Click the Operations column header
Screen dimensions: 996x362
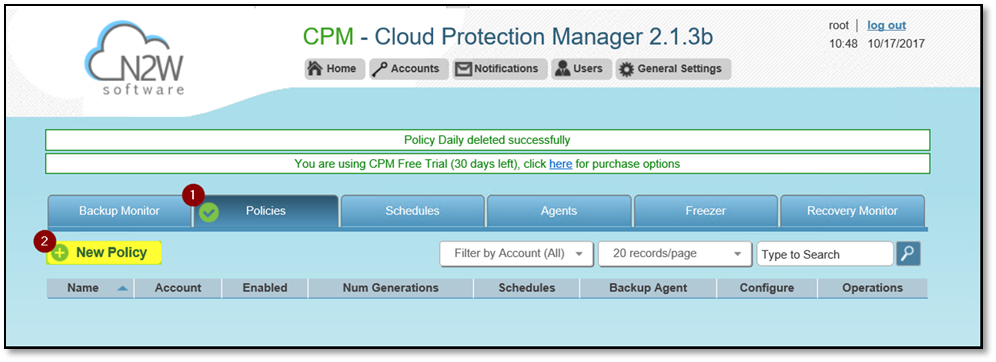click(x=872, y=288)
